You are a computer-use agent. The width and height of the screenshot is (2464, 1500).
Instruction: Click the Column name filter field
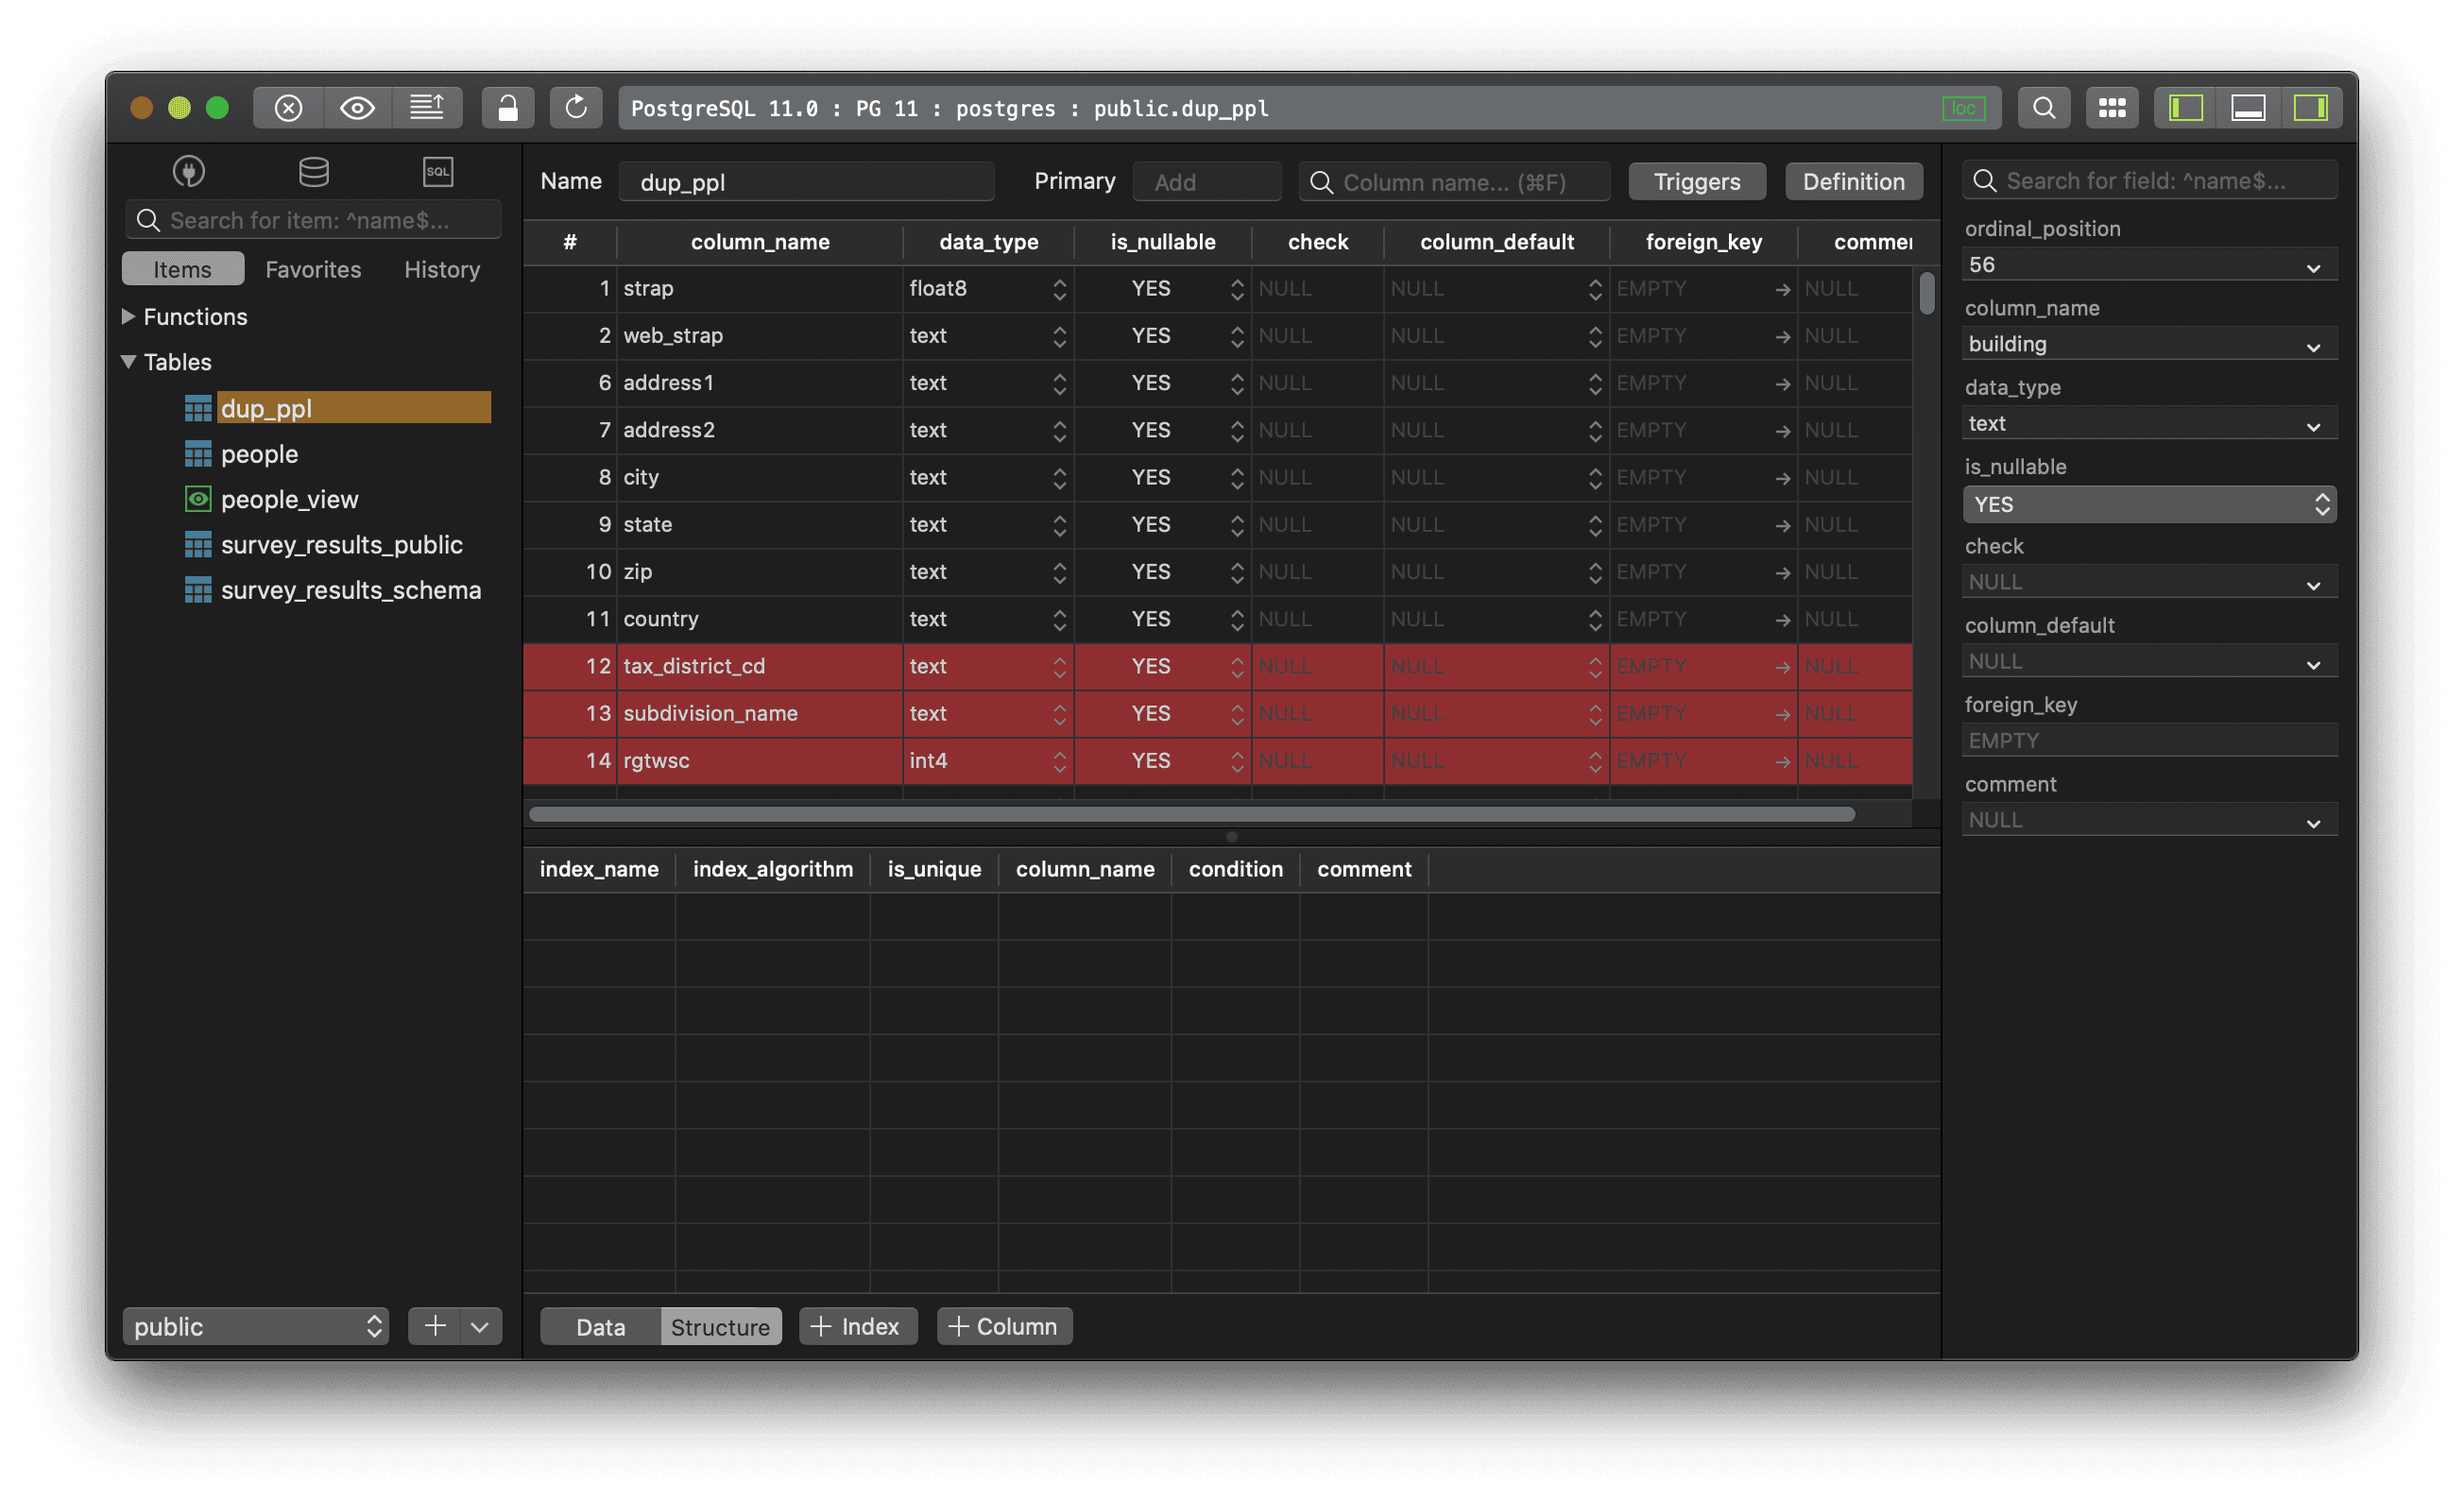point(1454,181)
